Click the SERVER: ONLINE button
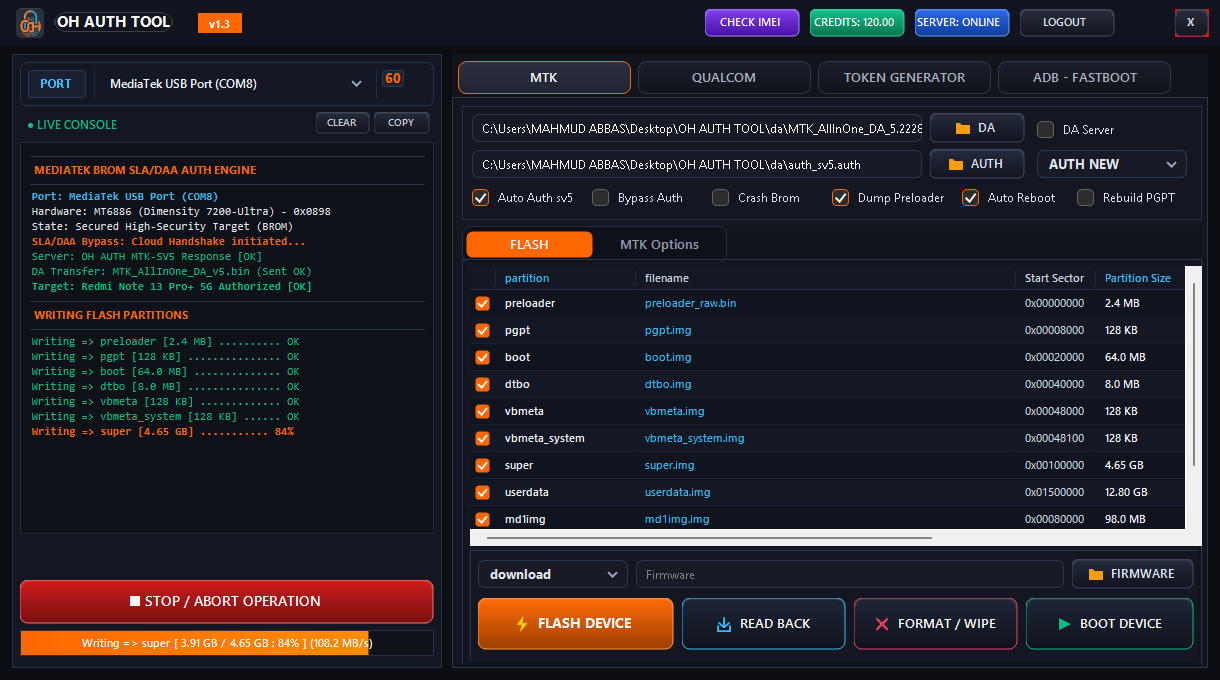The image size is (1220, 680). (x=962, y=23)
